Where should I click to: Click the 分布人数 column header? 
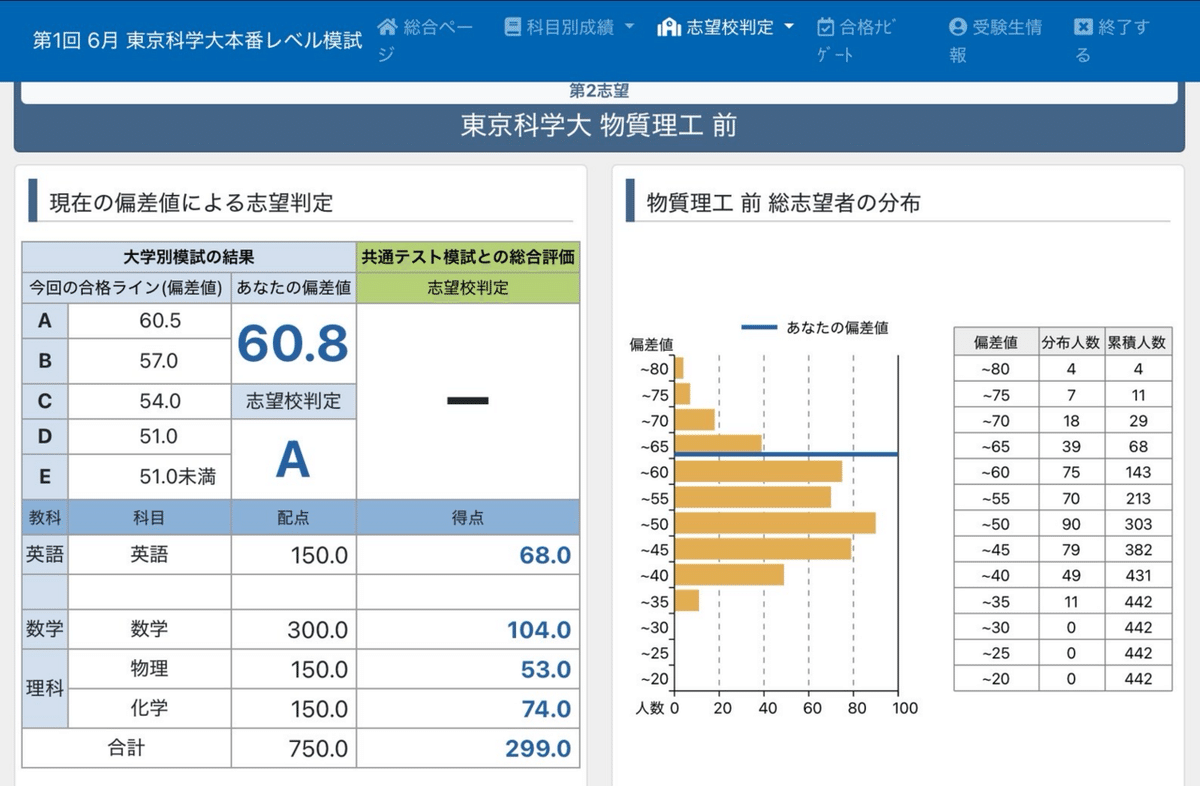coord(1071,342)
